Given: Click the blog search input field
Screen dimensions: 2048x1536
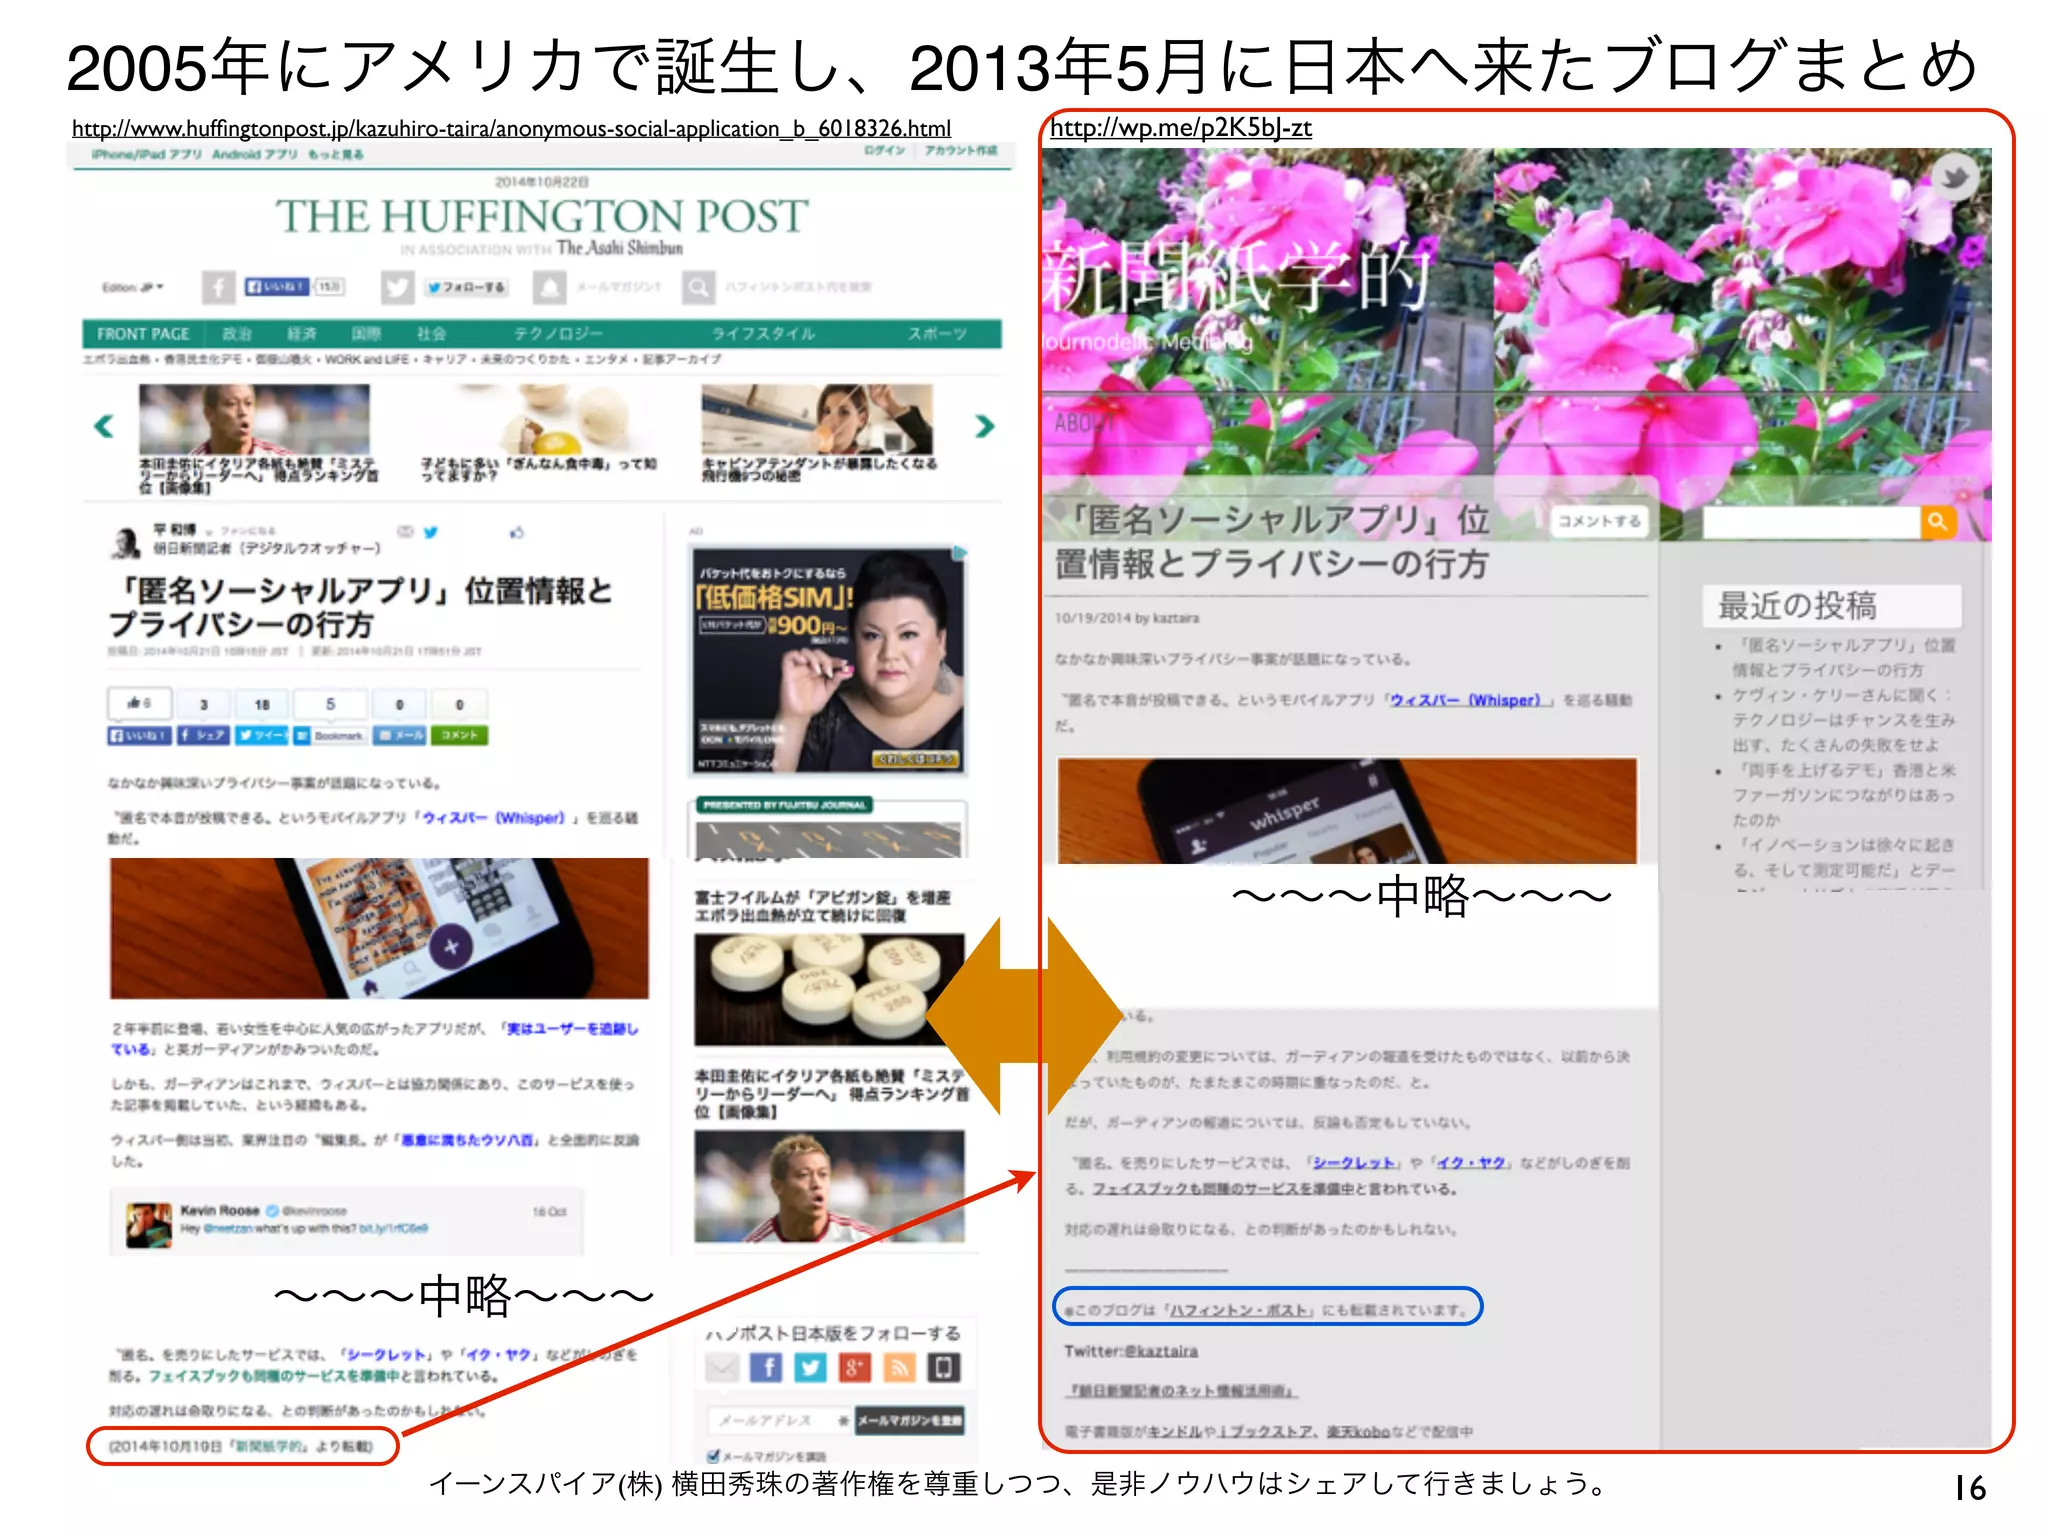Looking at the screenshot, I should pos(1811,521).
